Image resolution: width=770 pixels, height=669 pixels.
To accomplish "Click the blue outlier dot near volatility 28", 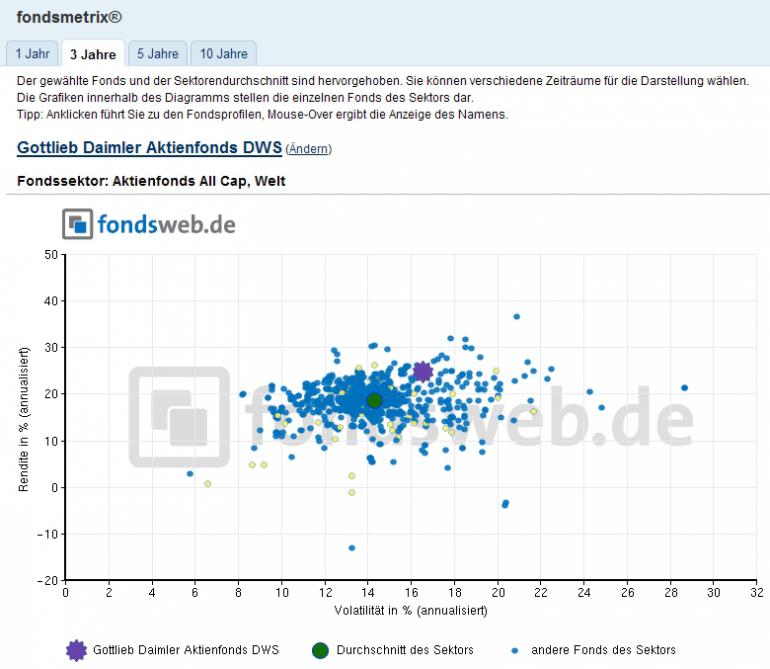I will click(x=685, y=388).
